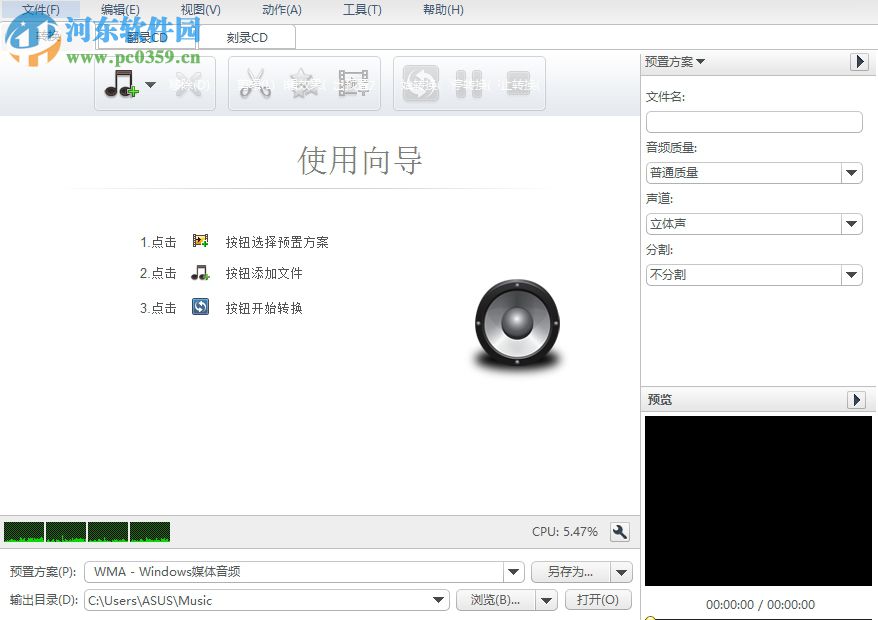Switch to the 刻录CD tab

tap(247, 37)
